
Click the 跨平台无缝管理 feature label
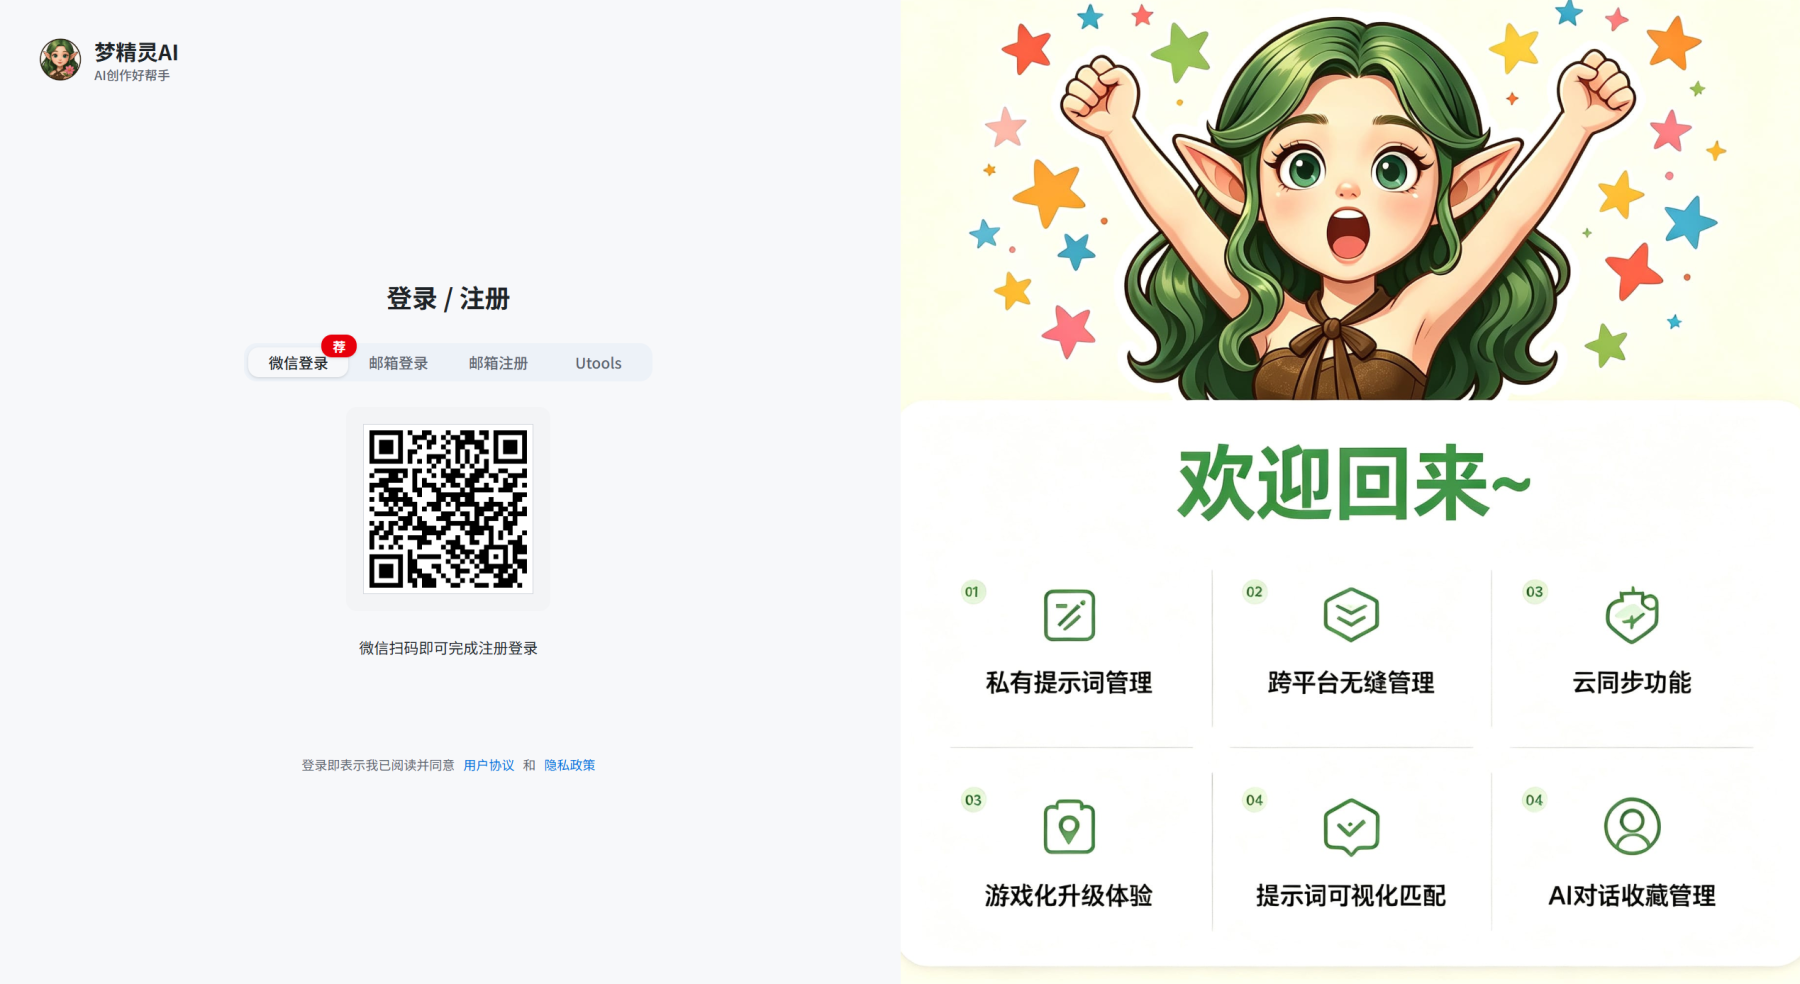tap(1351, 683)
